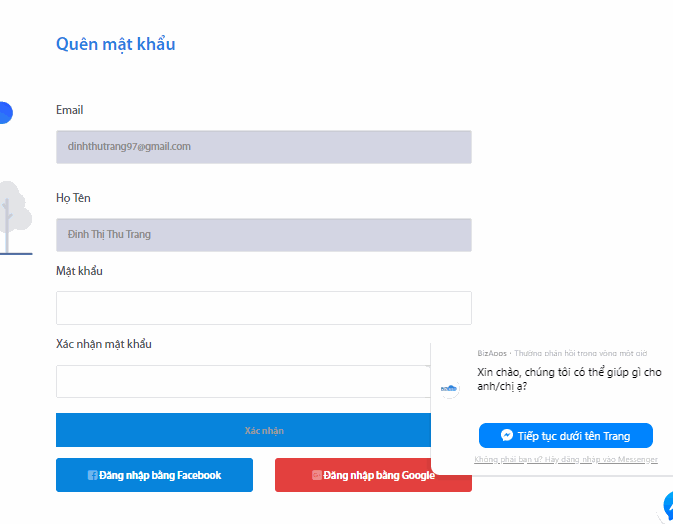Image resolution: width=673 pixels, height=524 pixels.
Task: Click the BizApps avatar in chat popup
Action: (450, 388)
